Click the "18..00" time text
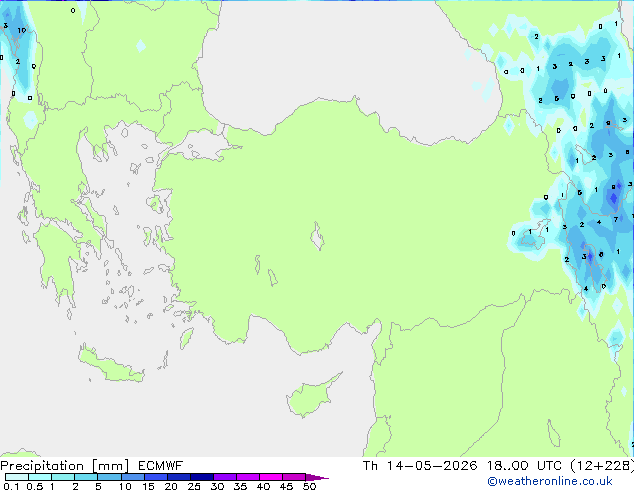 (x=507, y=466)
